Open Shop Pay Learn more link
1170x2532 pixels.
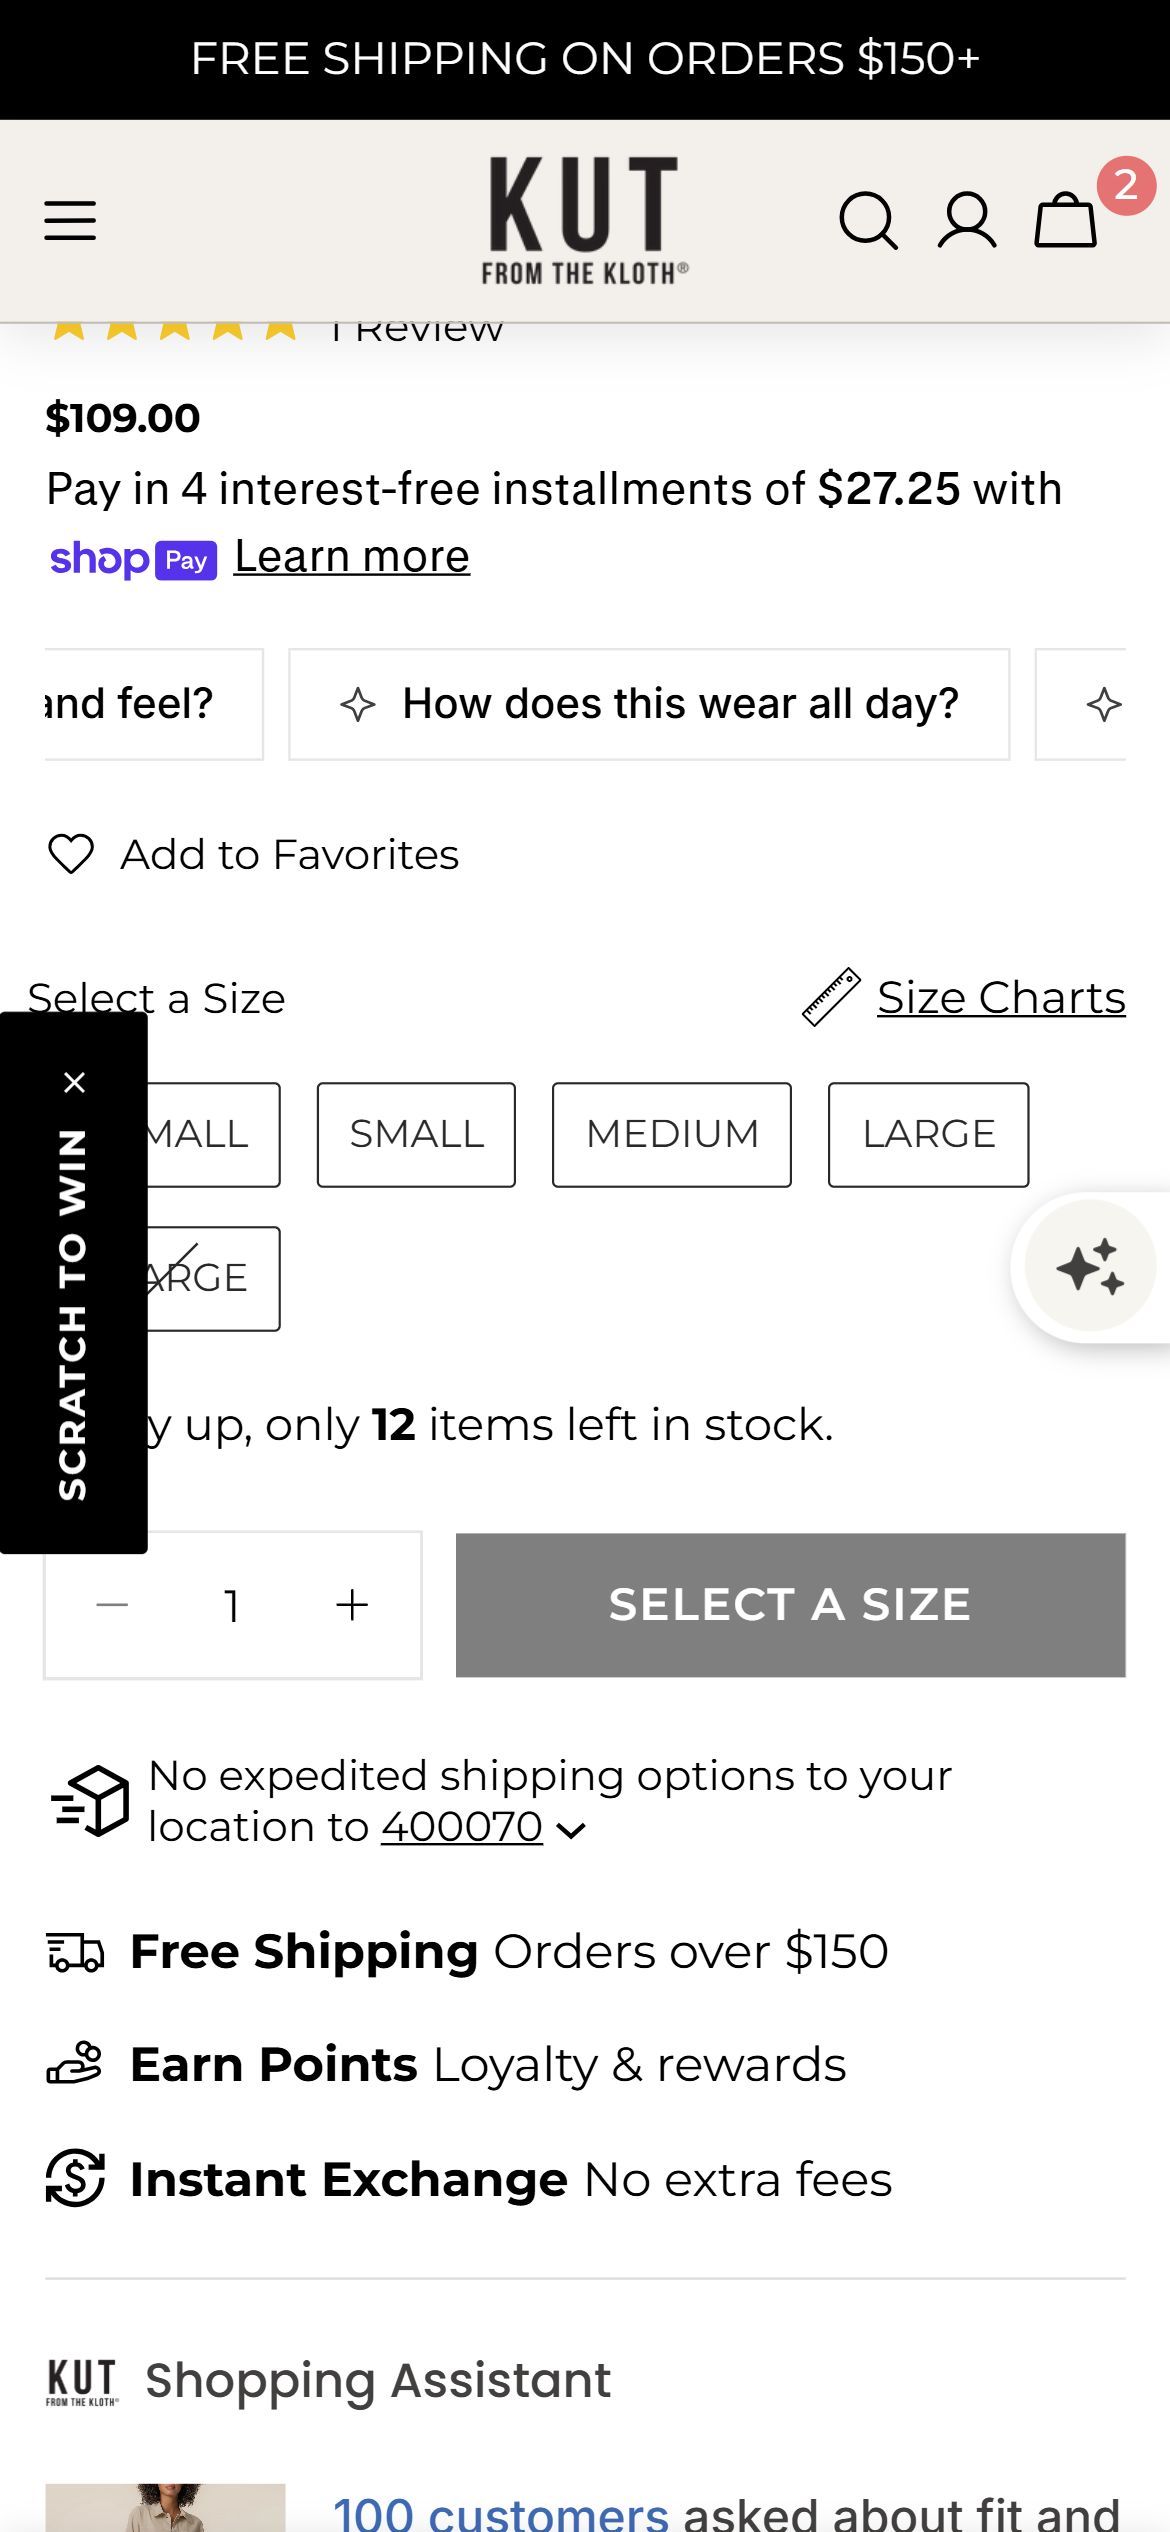pos(352,556)
